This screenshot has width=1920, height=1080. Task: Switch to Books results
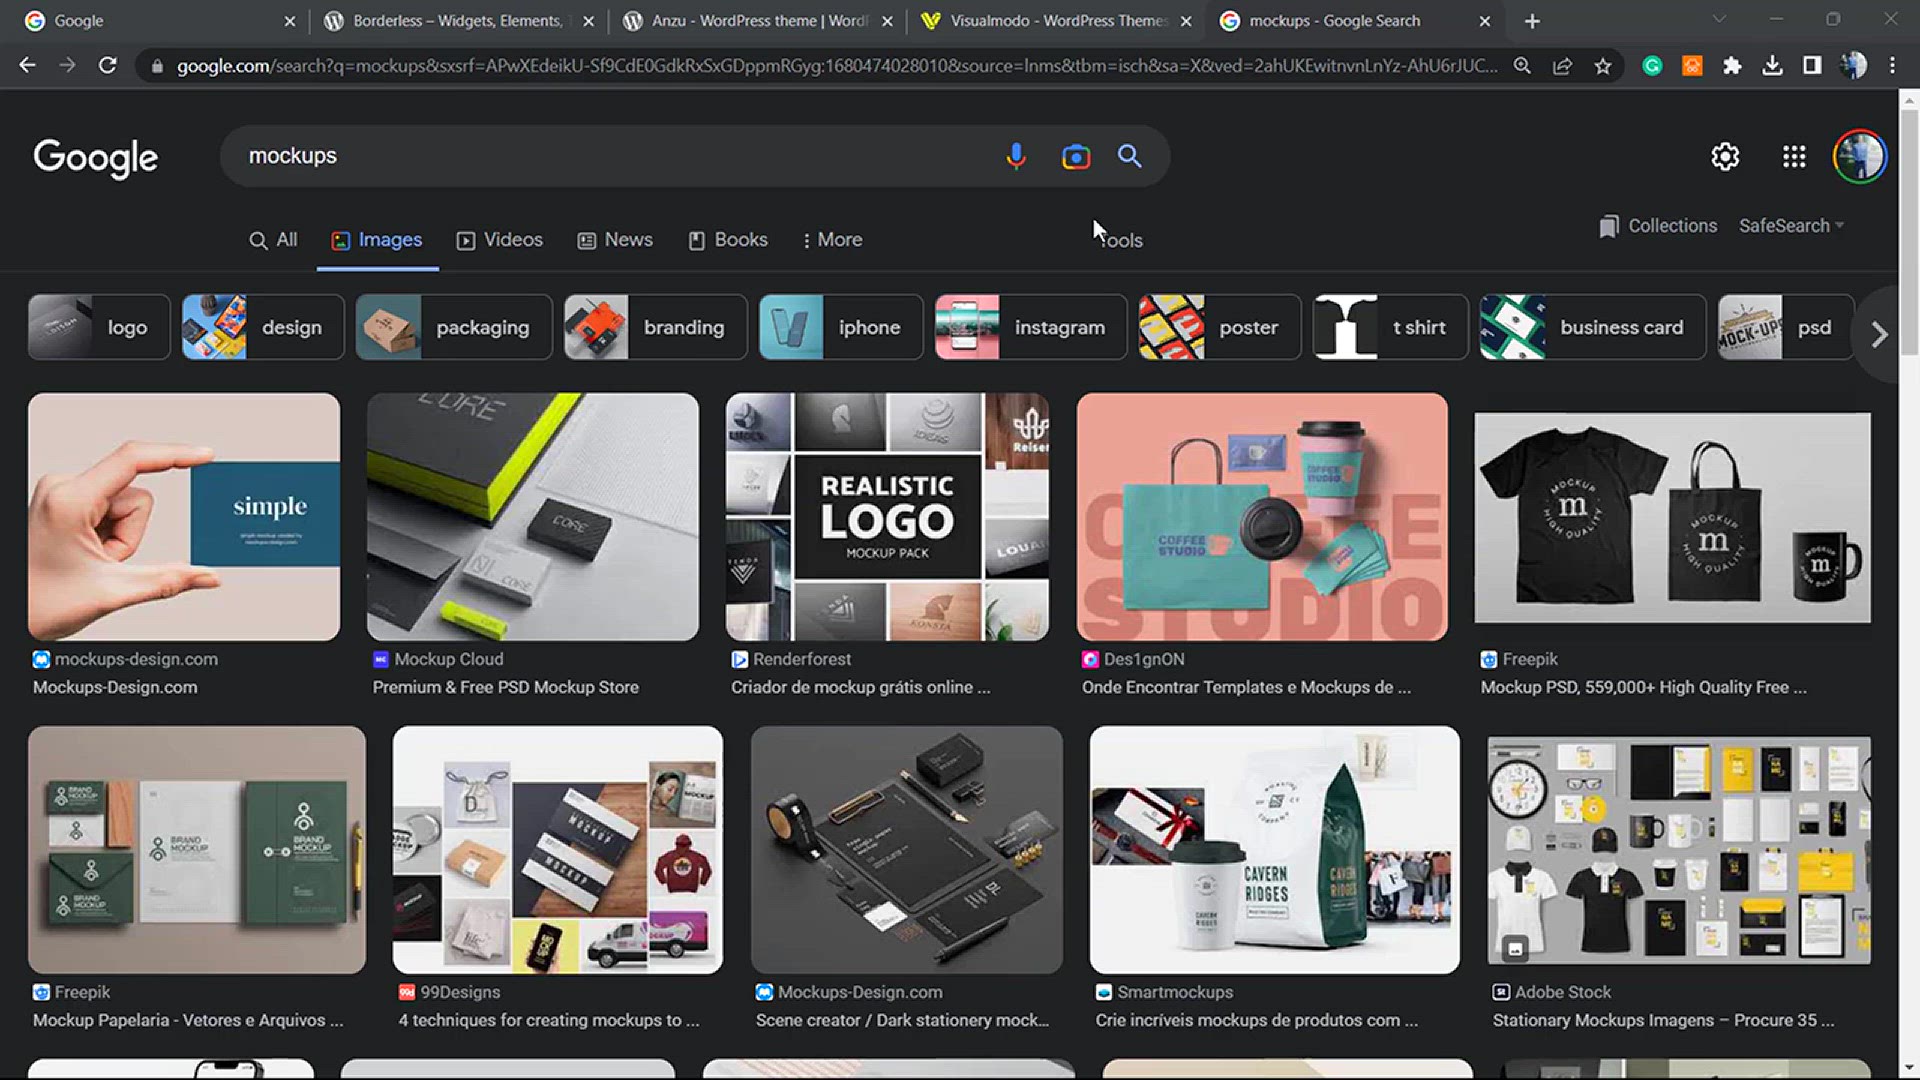[728, 240]
